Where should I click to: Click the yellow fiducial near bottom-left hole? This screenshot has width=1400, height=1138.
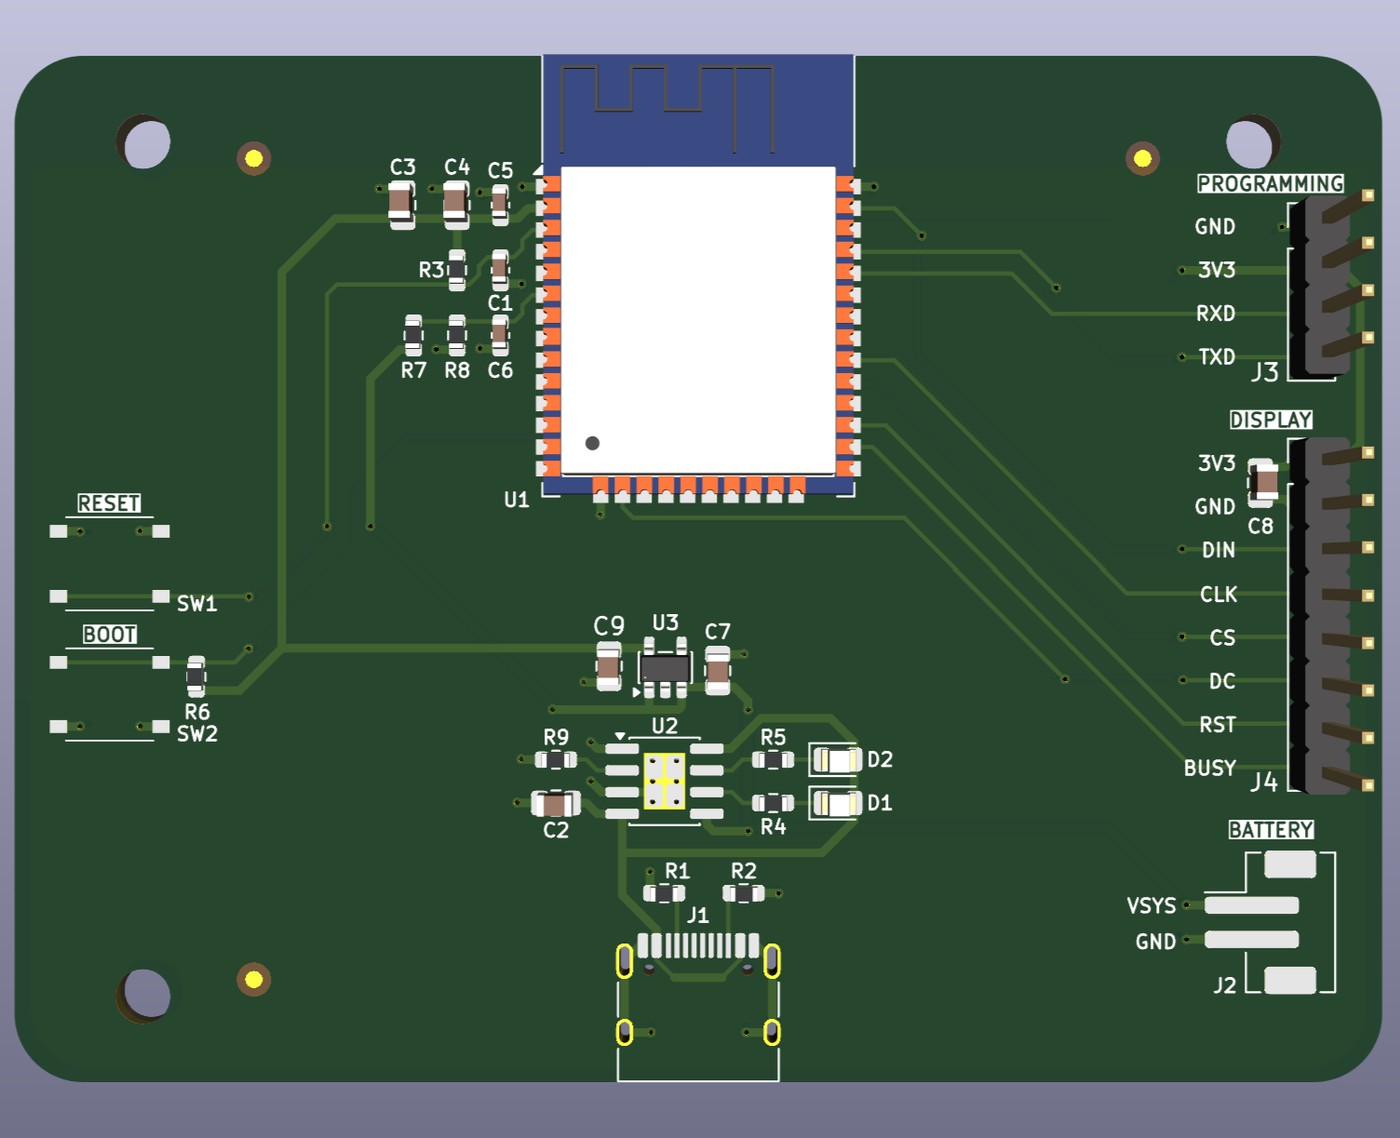click(x=254, y=979)
